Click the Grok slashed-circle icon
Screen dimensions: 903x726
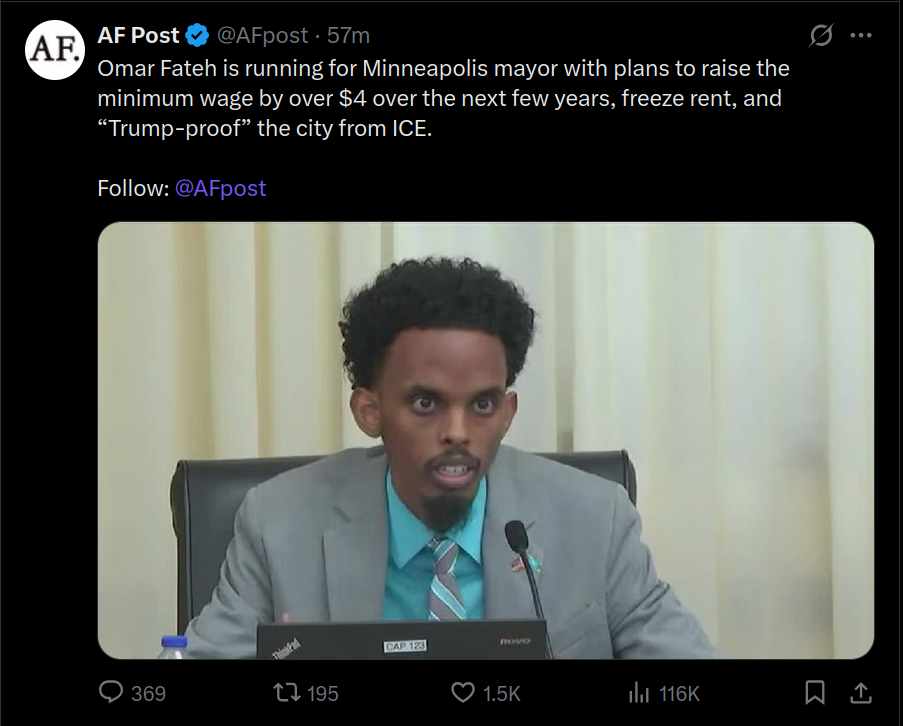tap(820, 36)
